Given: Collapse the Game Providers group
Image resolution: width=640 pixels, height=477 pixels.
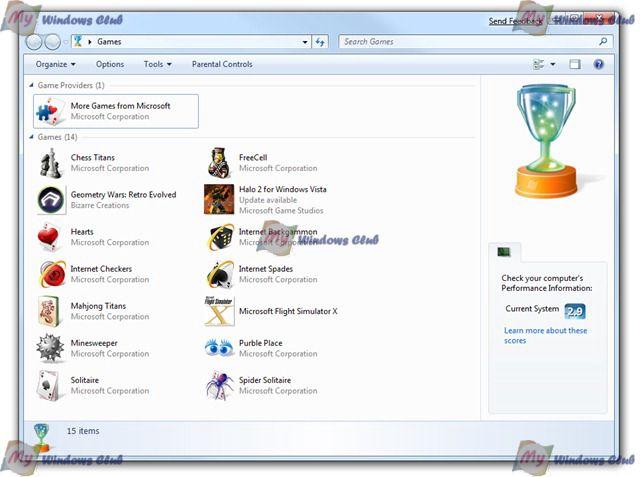Looking at the screenshot, I should pyautogui.click(x=31, y=85).
